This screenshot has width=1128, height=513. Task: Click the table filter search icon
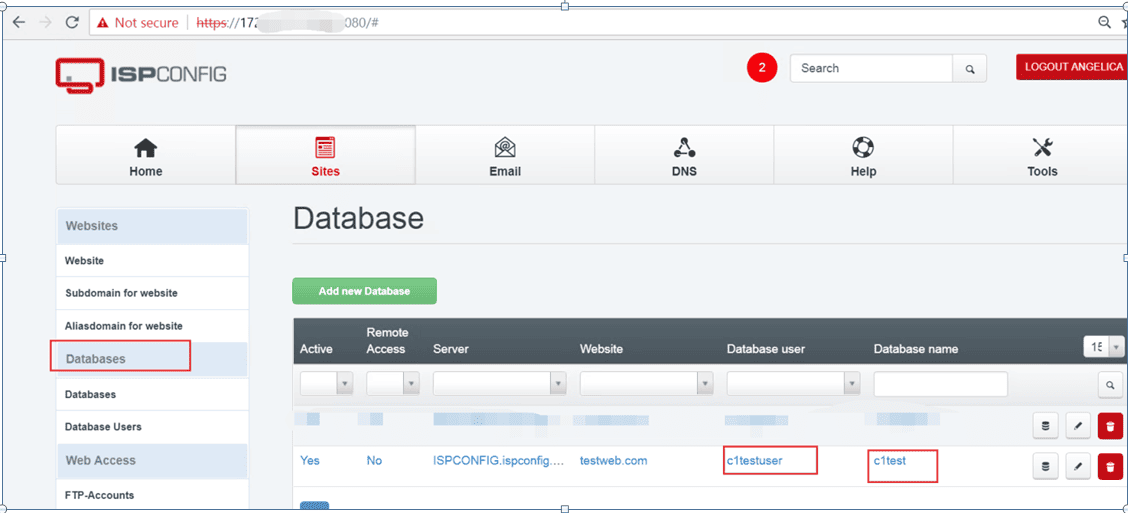pyautogui.click(x=1110, y=385)
